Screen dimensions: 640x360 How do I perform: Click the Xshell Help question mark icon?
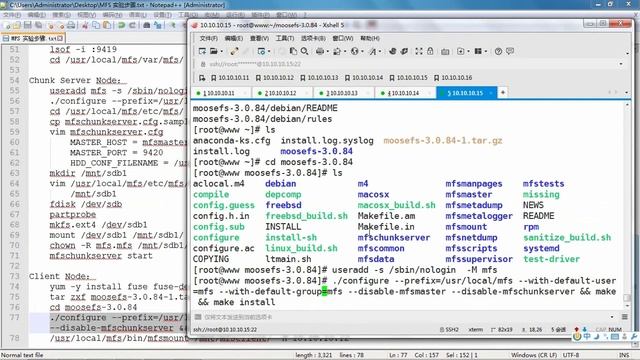[x=498, y=51]
